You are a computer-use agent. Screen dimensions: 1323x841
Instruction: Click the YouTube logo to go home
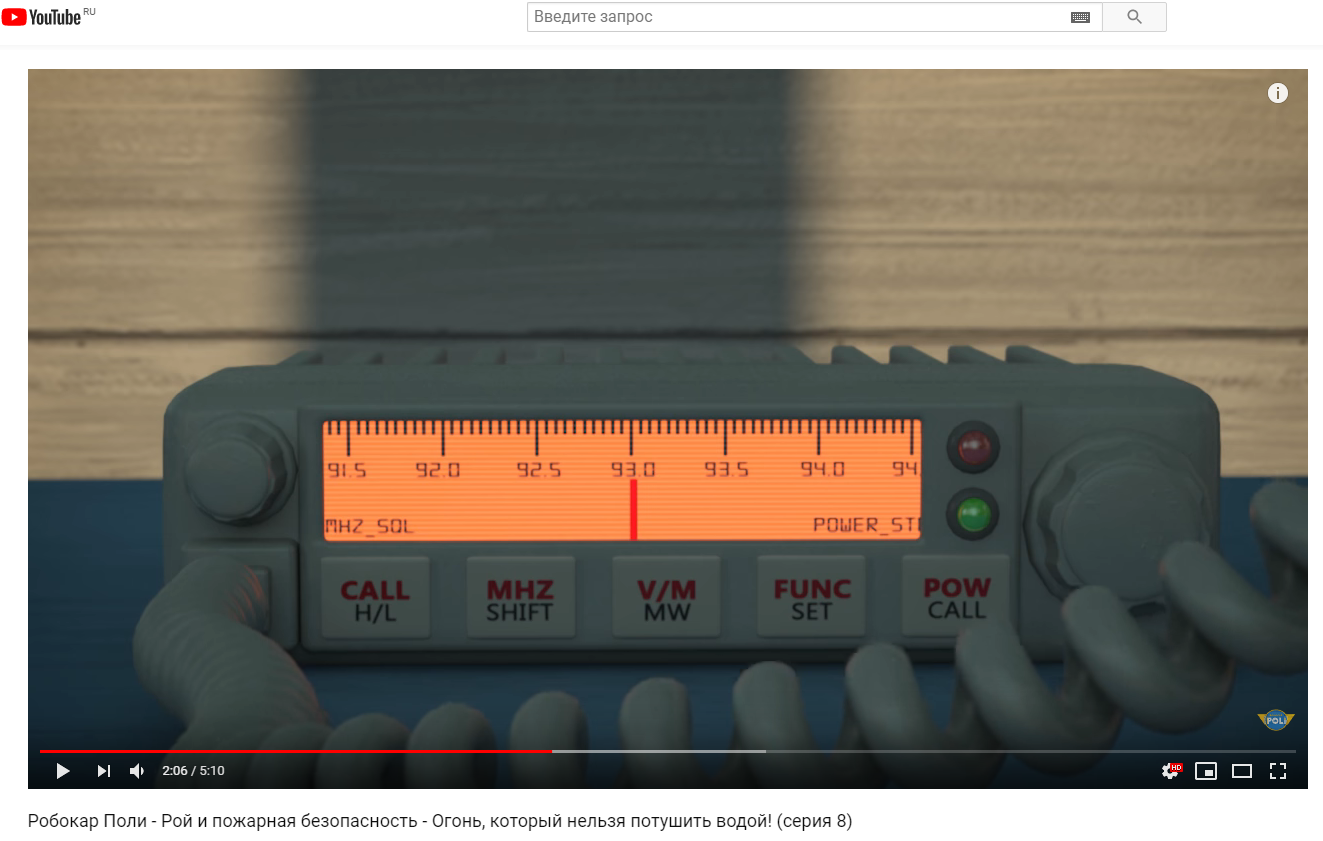[x=42, y=17]
